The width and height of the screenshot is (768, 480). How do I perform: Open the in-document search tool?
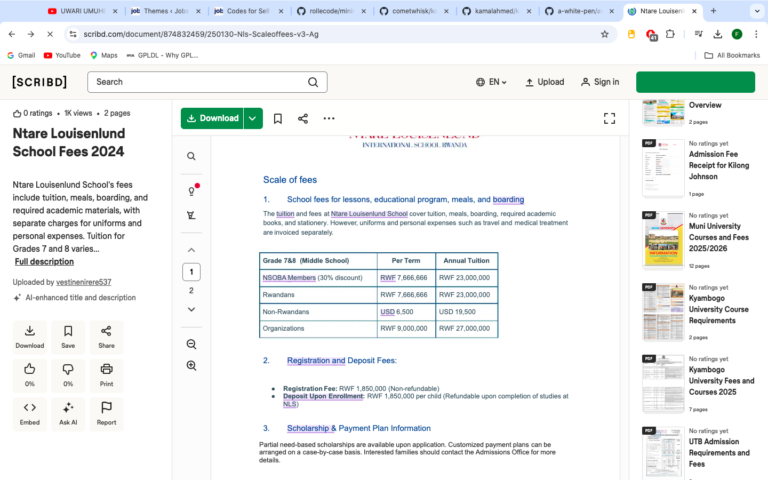coord(192,156)
